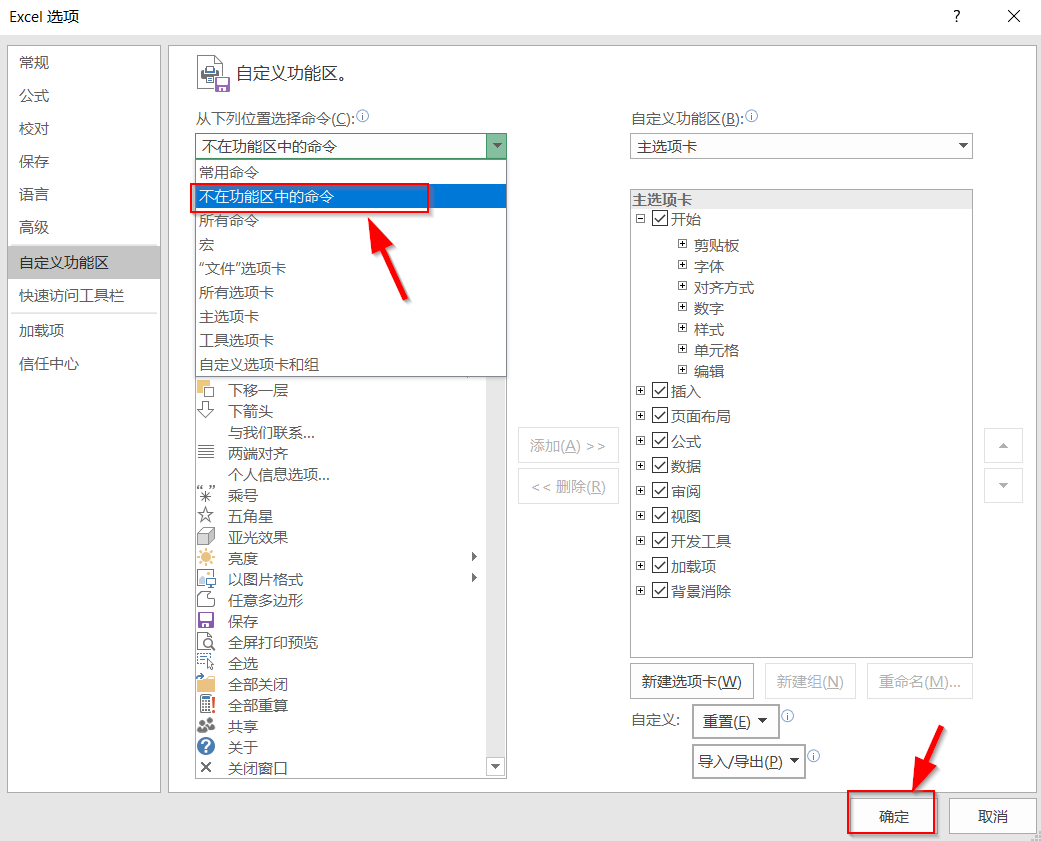
Task: Select 工具选项卡 in dropdown list
Action: tap(351, 341)
